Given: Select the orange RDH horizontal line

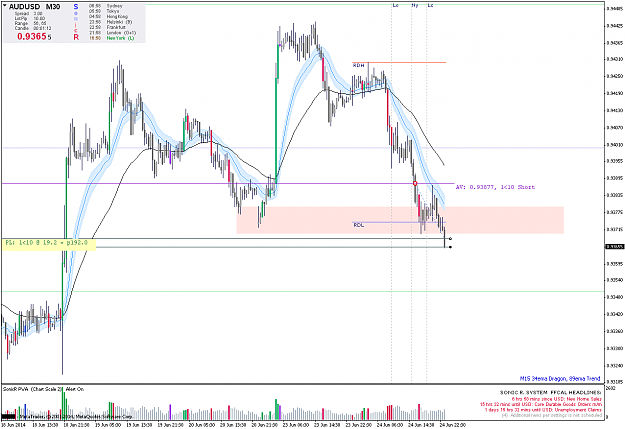Looking at the screenshot, I should coord(399,62).
